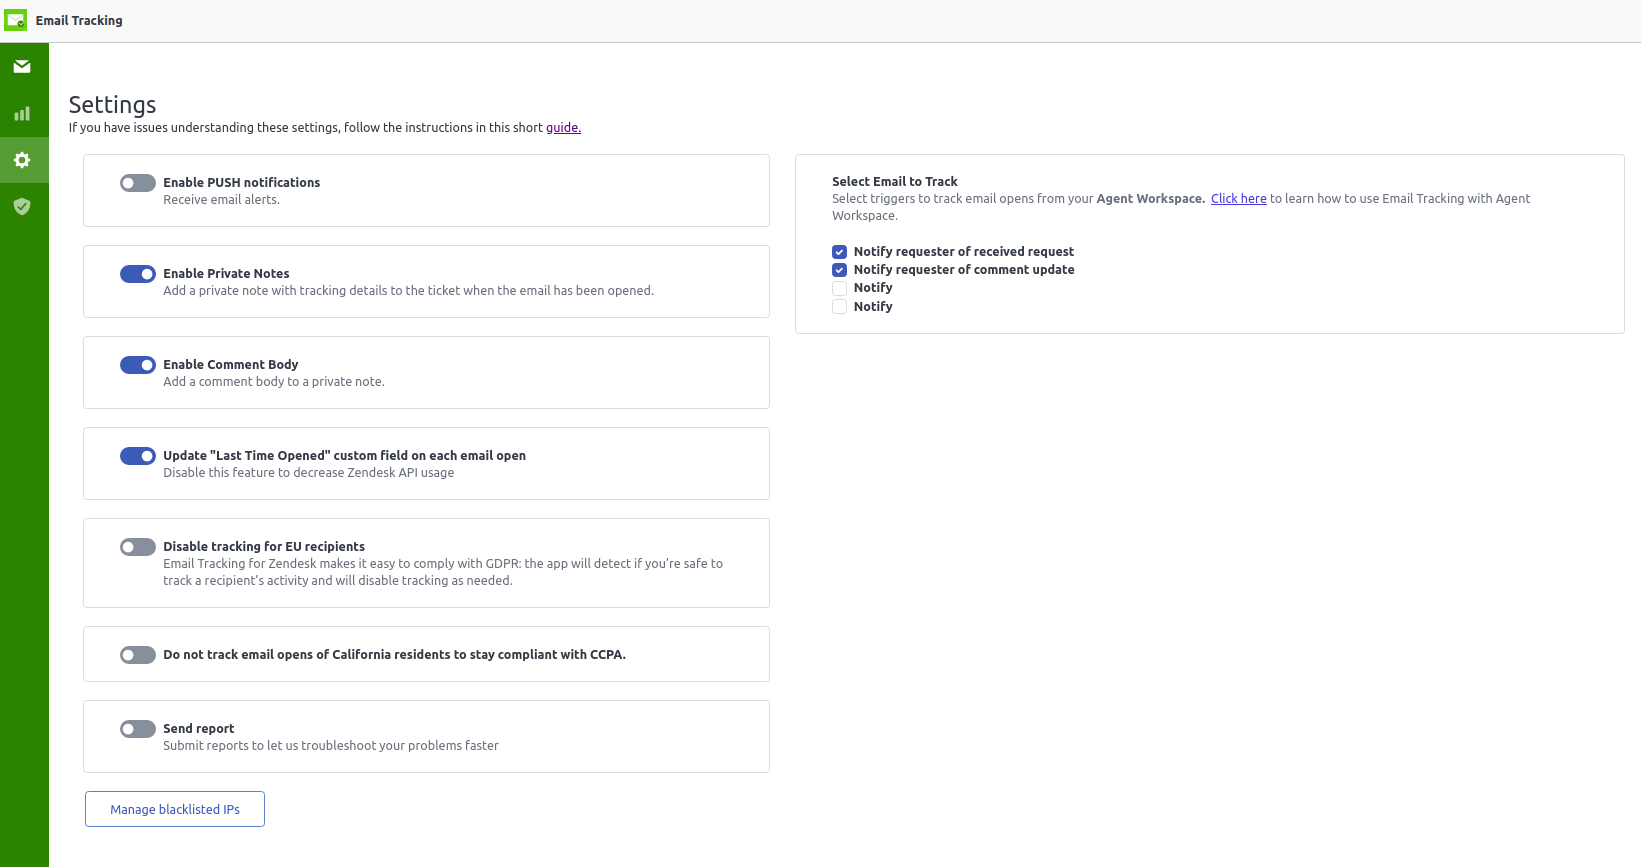Screen dimensions: 1641x867
Task: Click the Notify requester of received request label
Action: click(964, 252)
